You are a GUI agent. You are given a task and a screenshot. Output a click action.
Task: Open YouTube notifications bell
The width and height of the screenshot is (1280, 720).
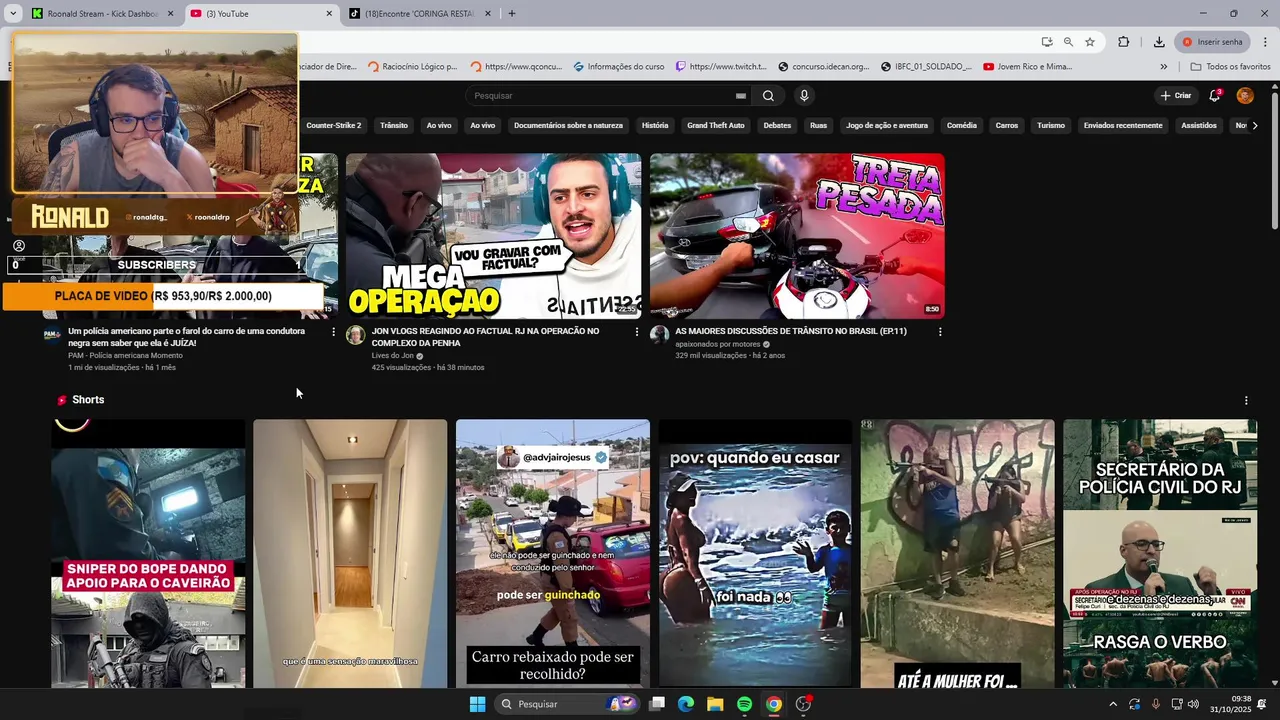pyautogui.click(x=1214, y=96)
